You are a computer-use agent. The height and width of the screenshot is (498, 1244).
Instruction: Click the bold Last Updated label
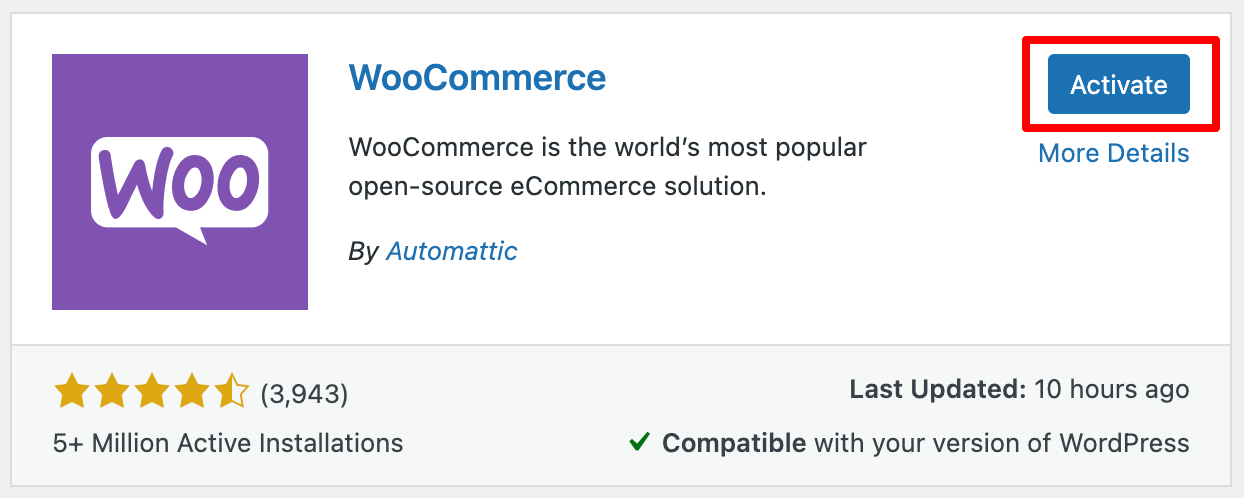click(937, 389)
